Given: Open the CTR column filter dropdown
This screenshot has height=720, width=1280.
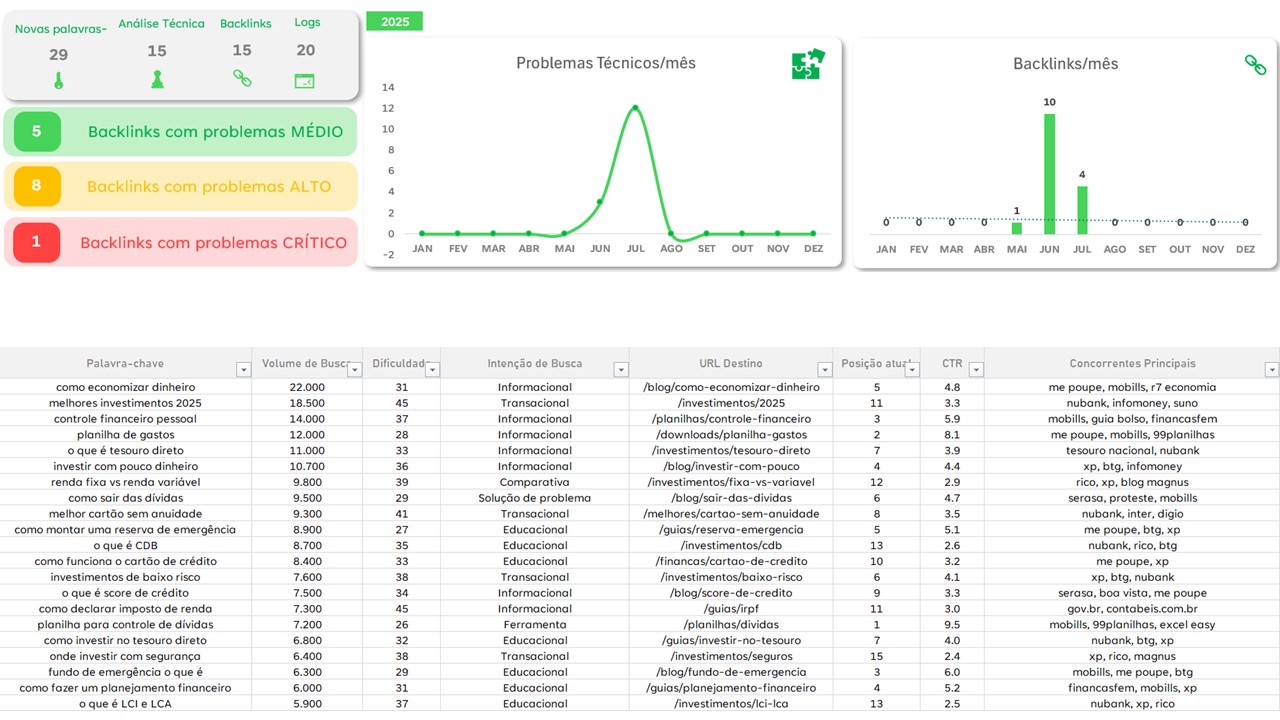Looking at the screenshot, I should click(x=976, y=370).
